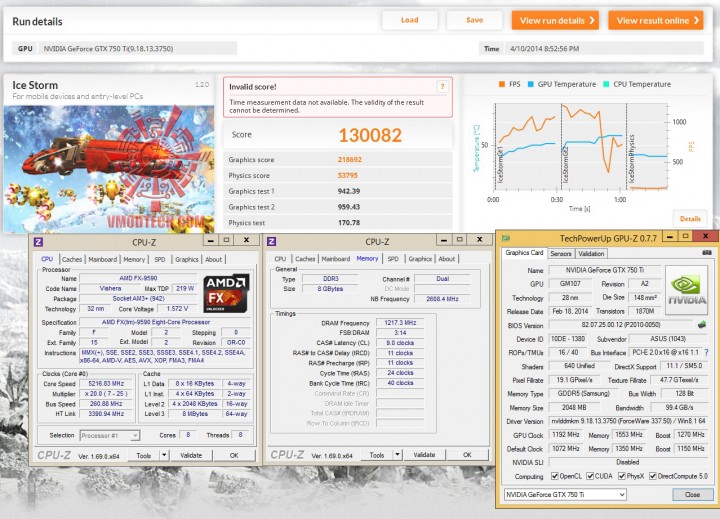The height and width of the screenshot is (519, 720).
Task: Click the Graphics score value 218692
Action: [349, 160]
